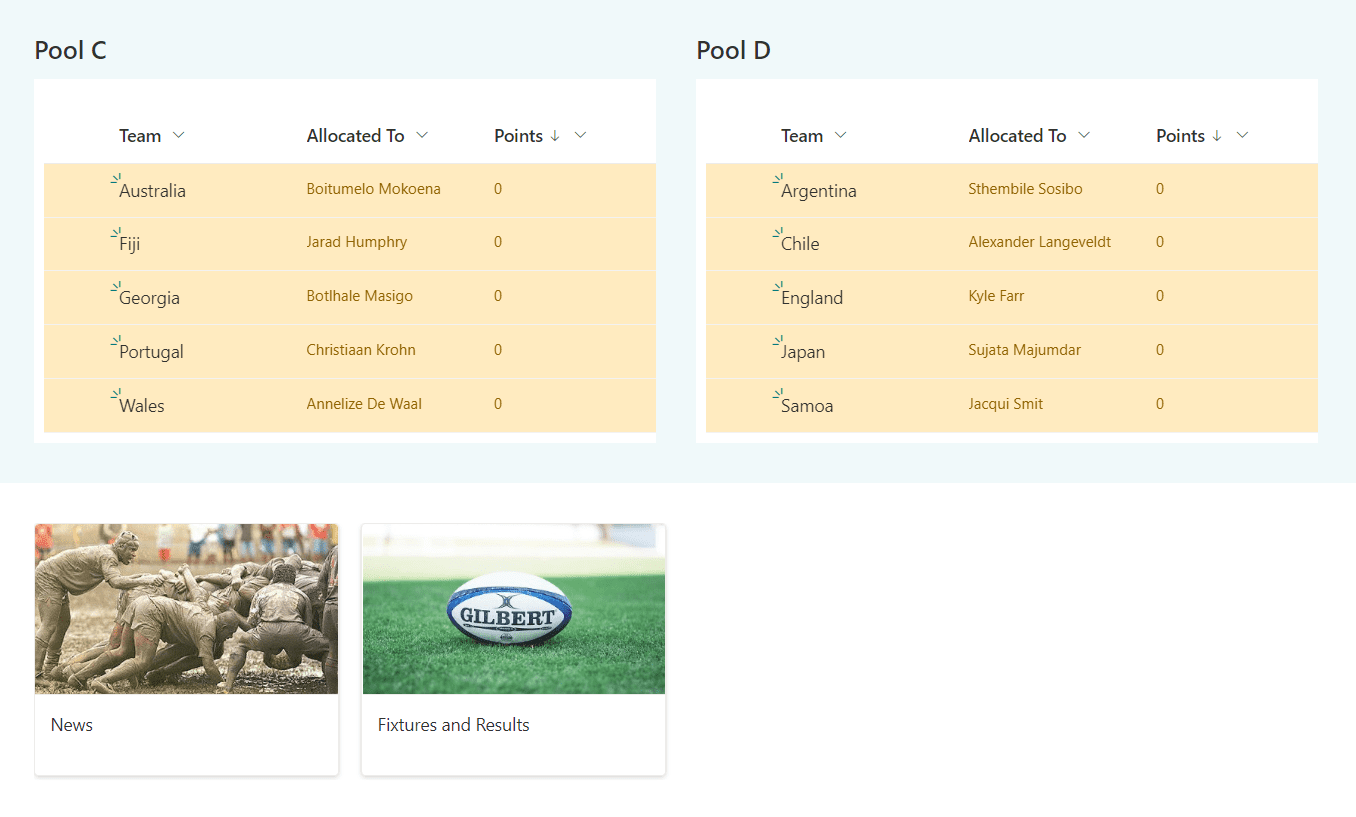Viewport: 1356px width, 817px height.
Task: Click Argentina's points value 0
Action: tap(1160, 189)
